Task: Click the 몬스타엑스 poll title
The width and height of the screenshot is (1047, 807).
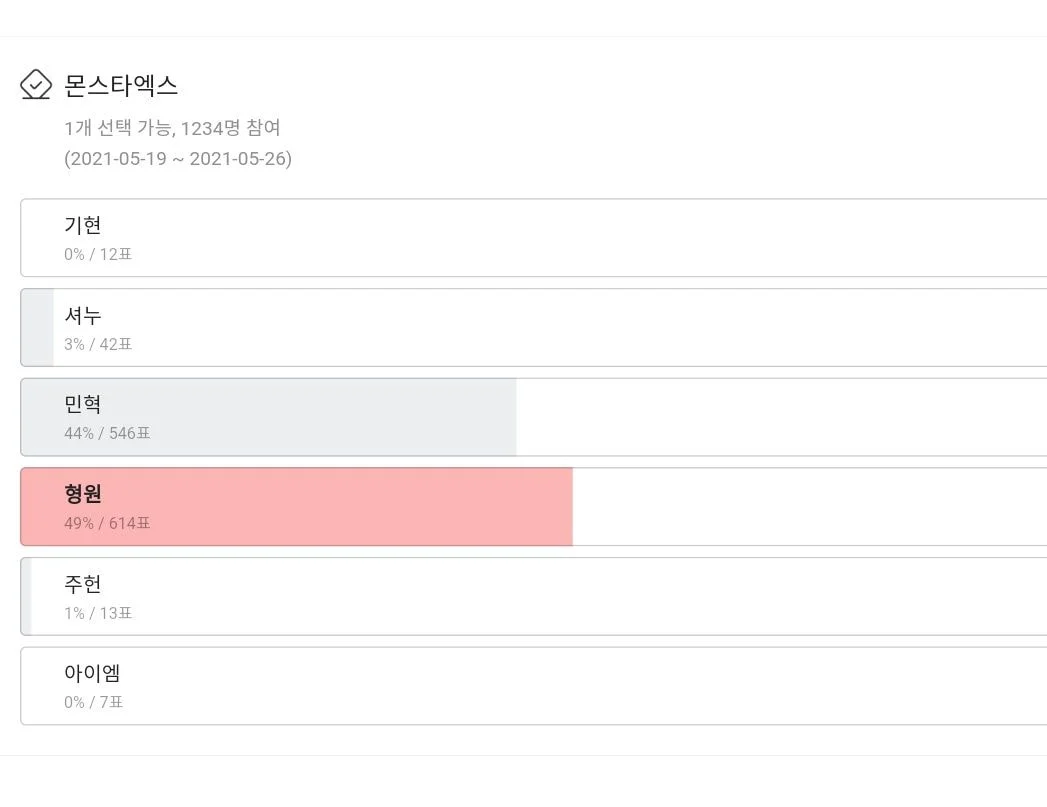Action: click(x=121, y=85)
